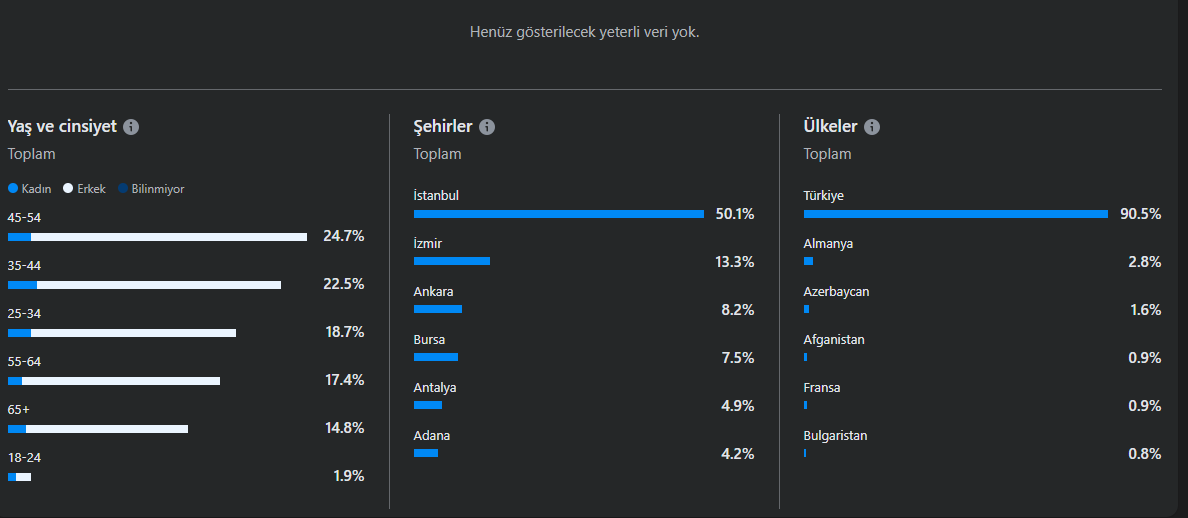Click the Almanya country label
Screen dimensions: 1188x518
click(828, 244)
